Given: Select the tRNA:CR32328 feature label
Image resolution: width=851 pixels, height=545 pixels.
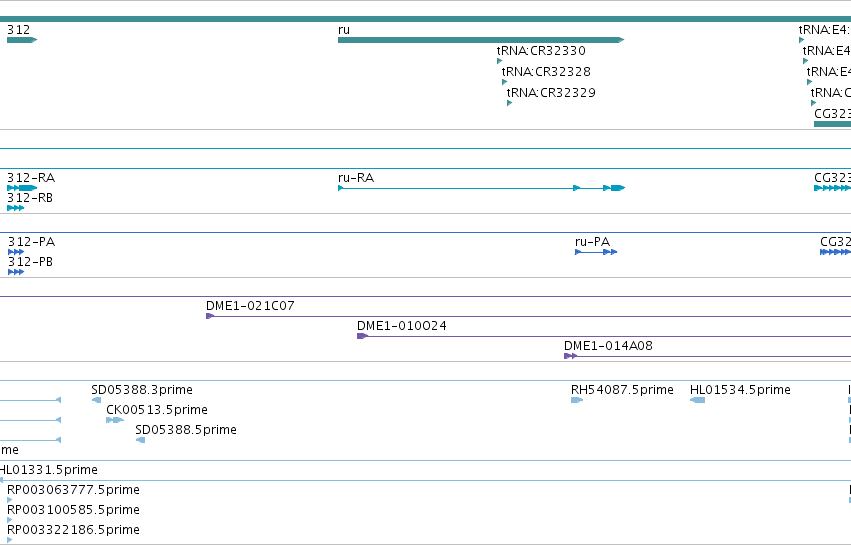Looking at the screenshot, I should pos(546,72).
